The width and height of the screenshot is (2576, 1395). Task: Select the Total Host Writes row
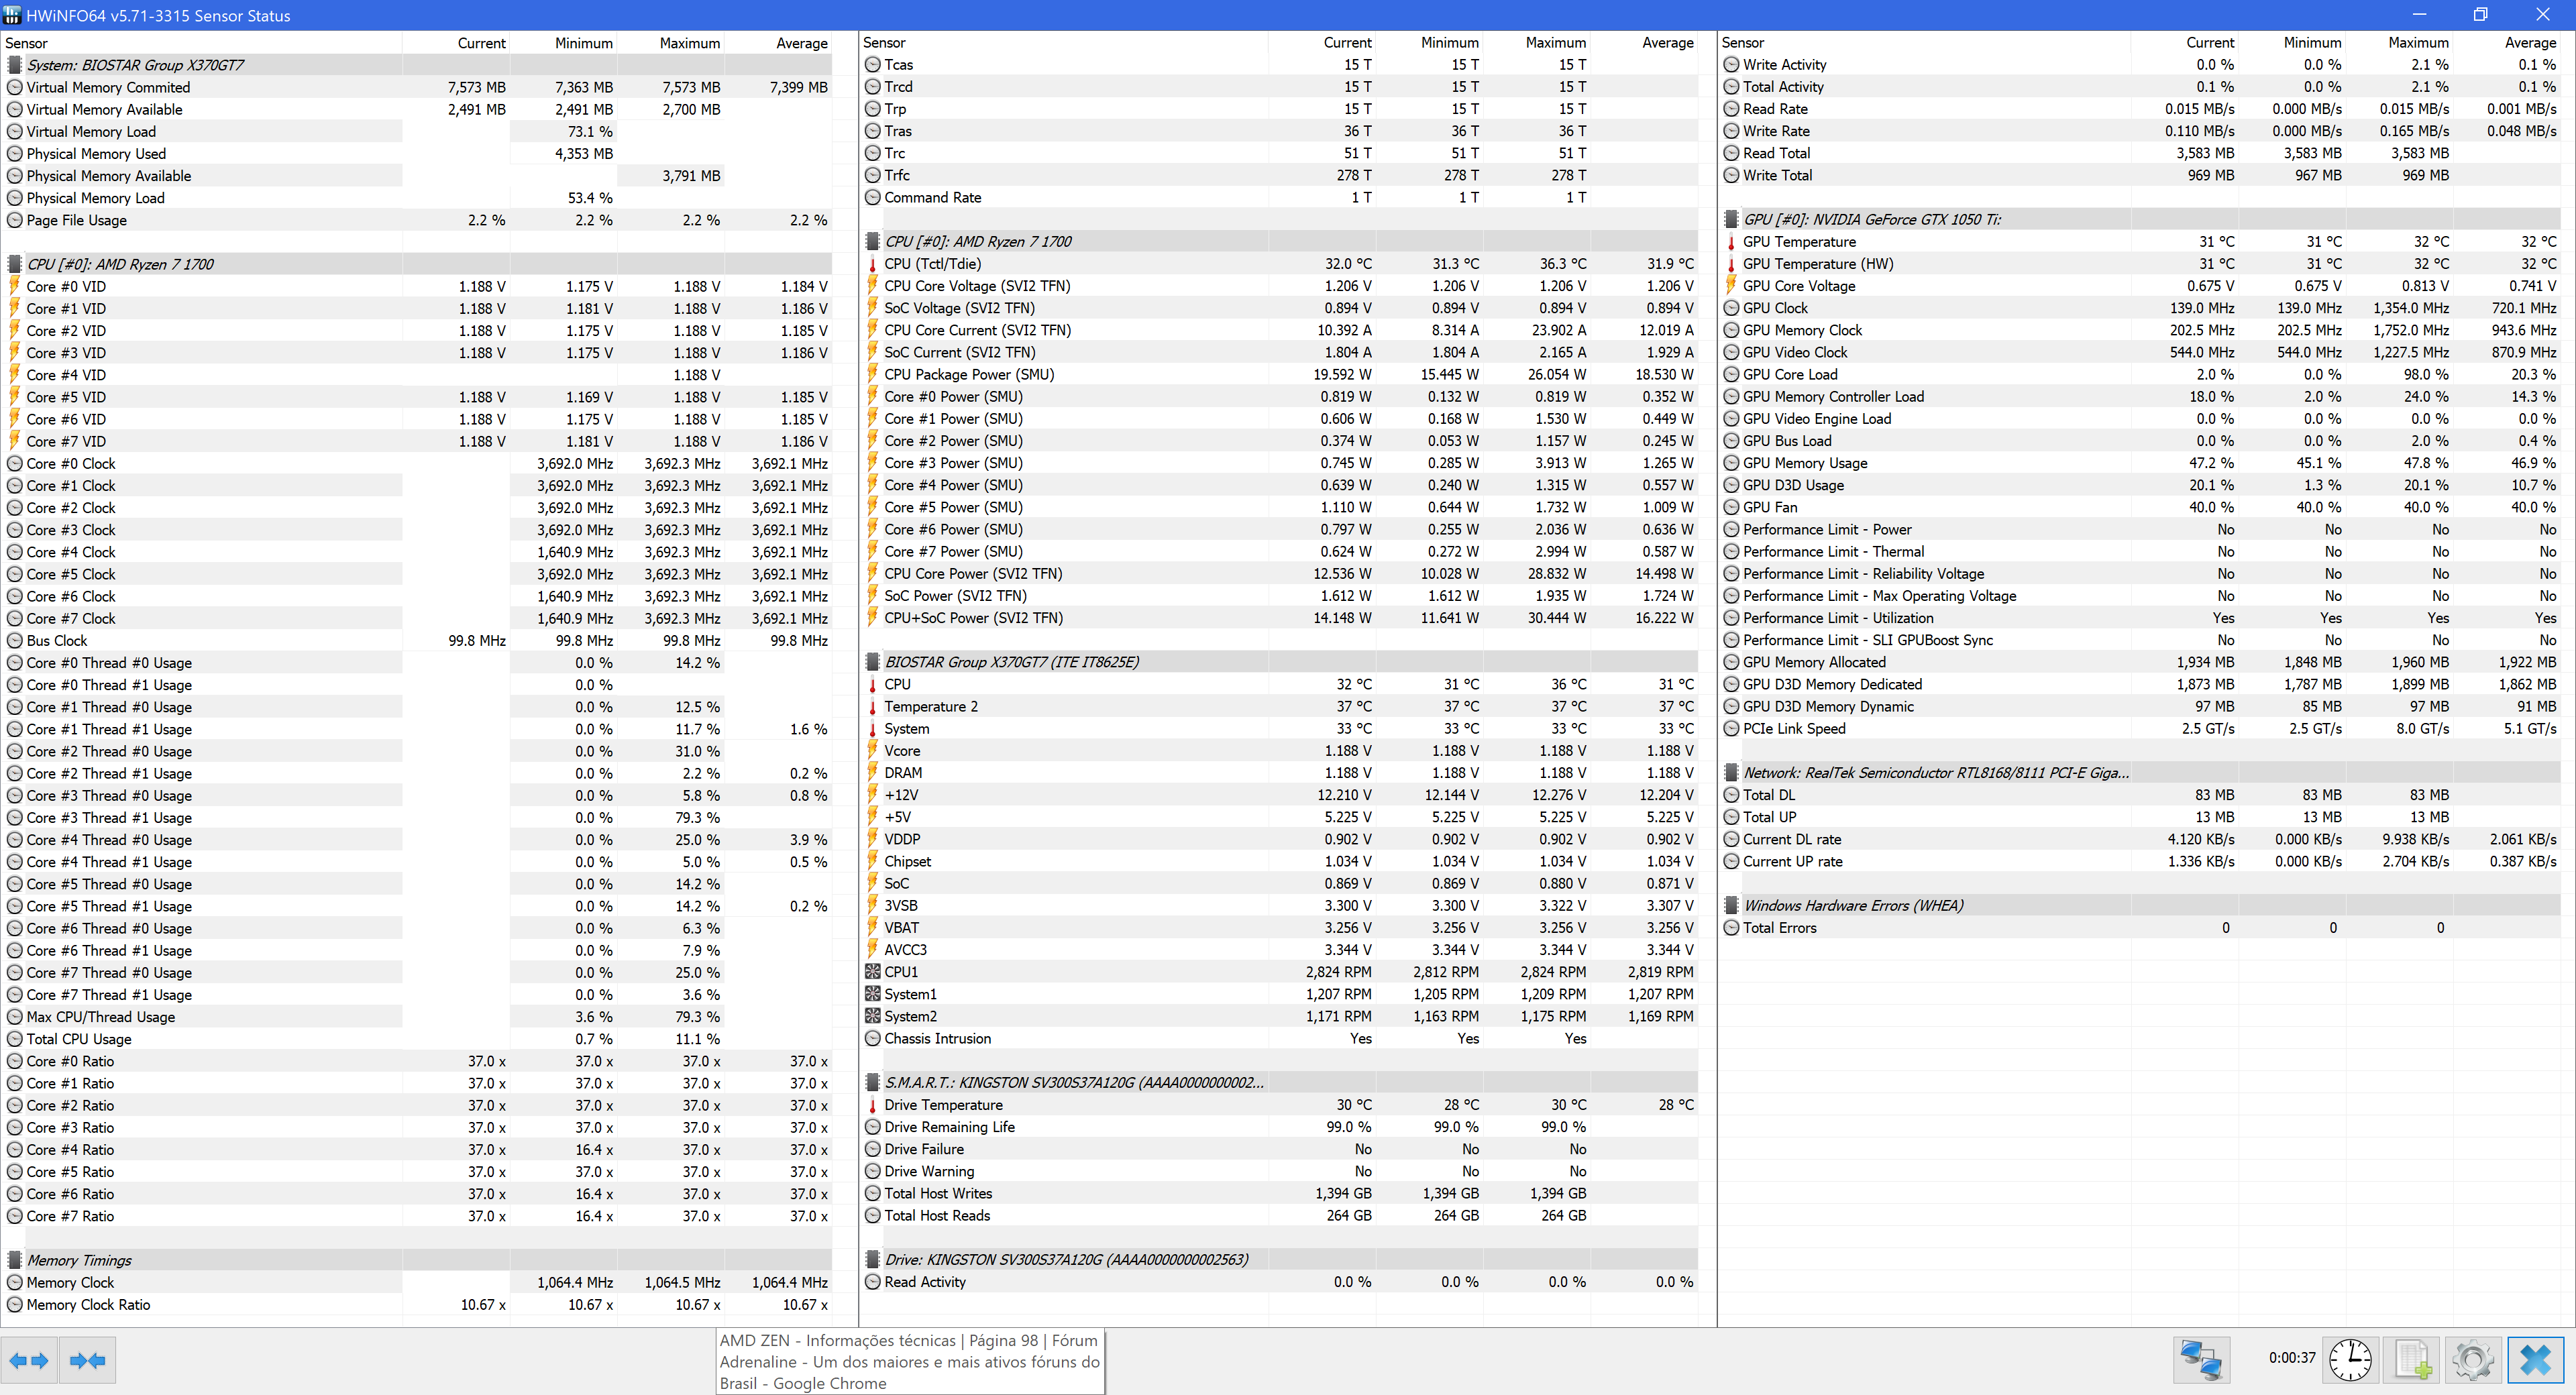[1280, 1193]
